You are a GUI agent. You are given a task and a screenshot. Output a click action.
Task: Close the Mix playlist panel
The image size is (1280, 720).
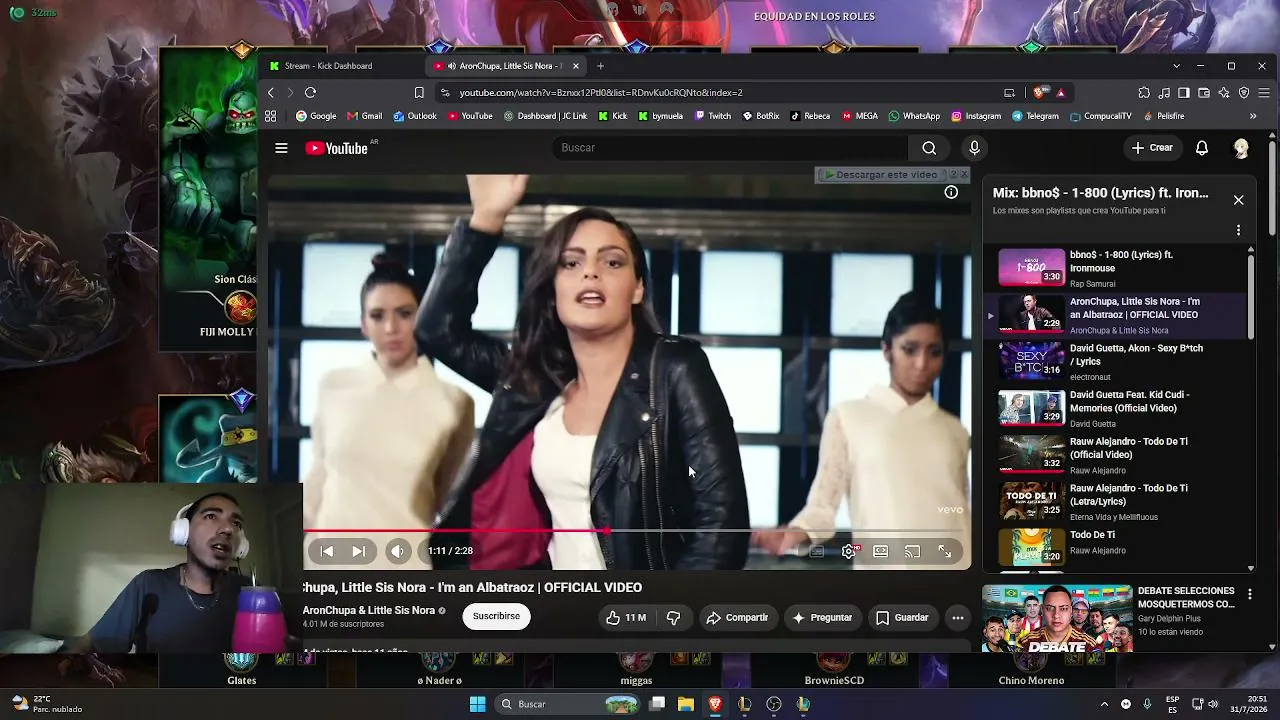(1238, 200)
